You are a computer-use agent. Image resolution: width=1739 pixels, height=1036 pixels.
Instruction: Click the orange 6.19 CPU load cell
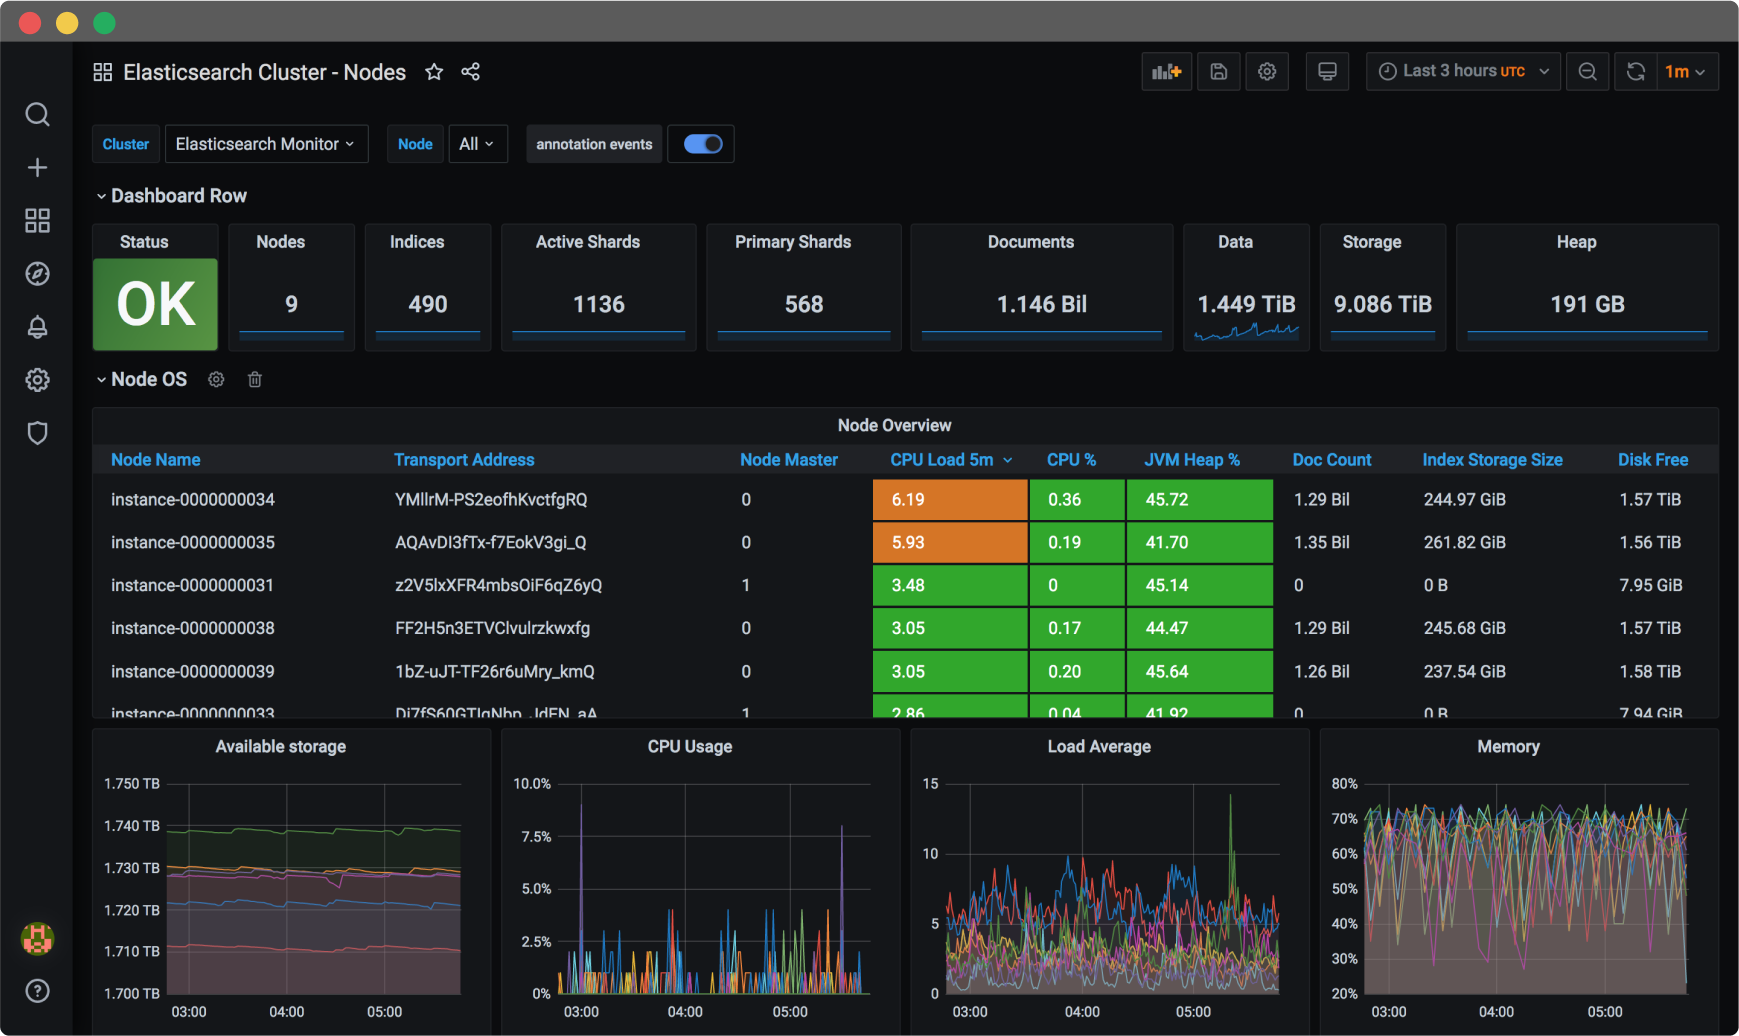(x=950, y=500)
